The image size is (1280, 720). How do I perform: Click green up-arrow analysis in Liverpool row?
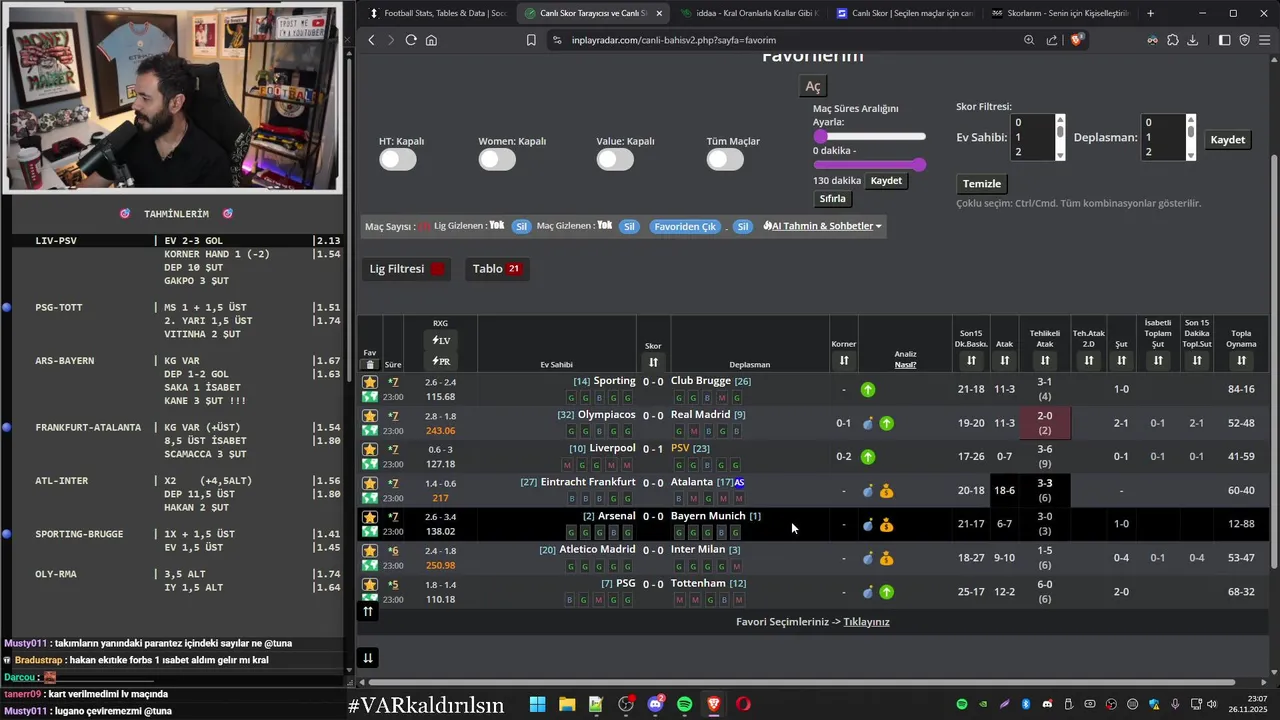[x=868, y=457]
